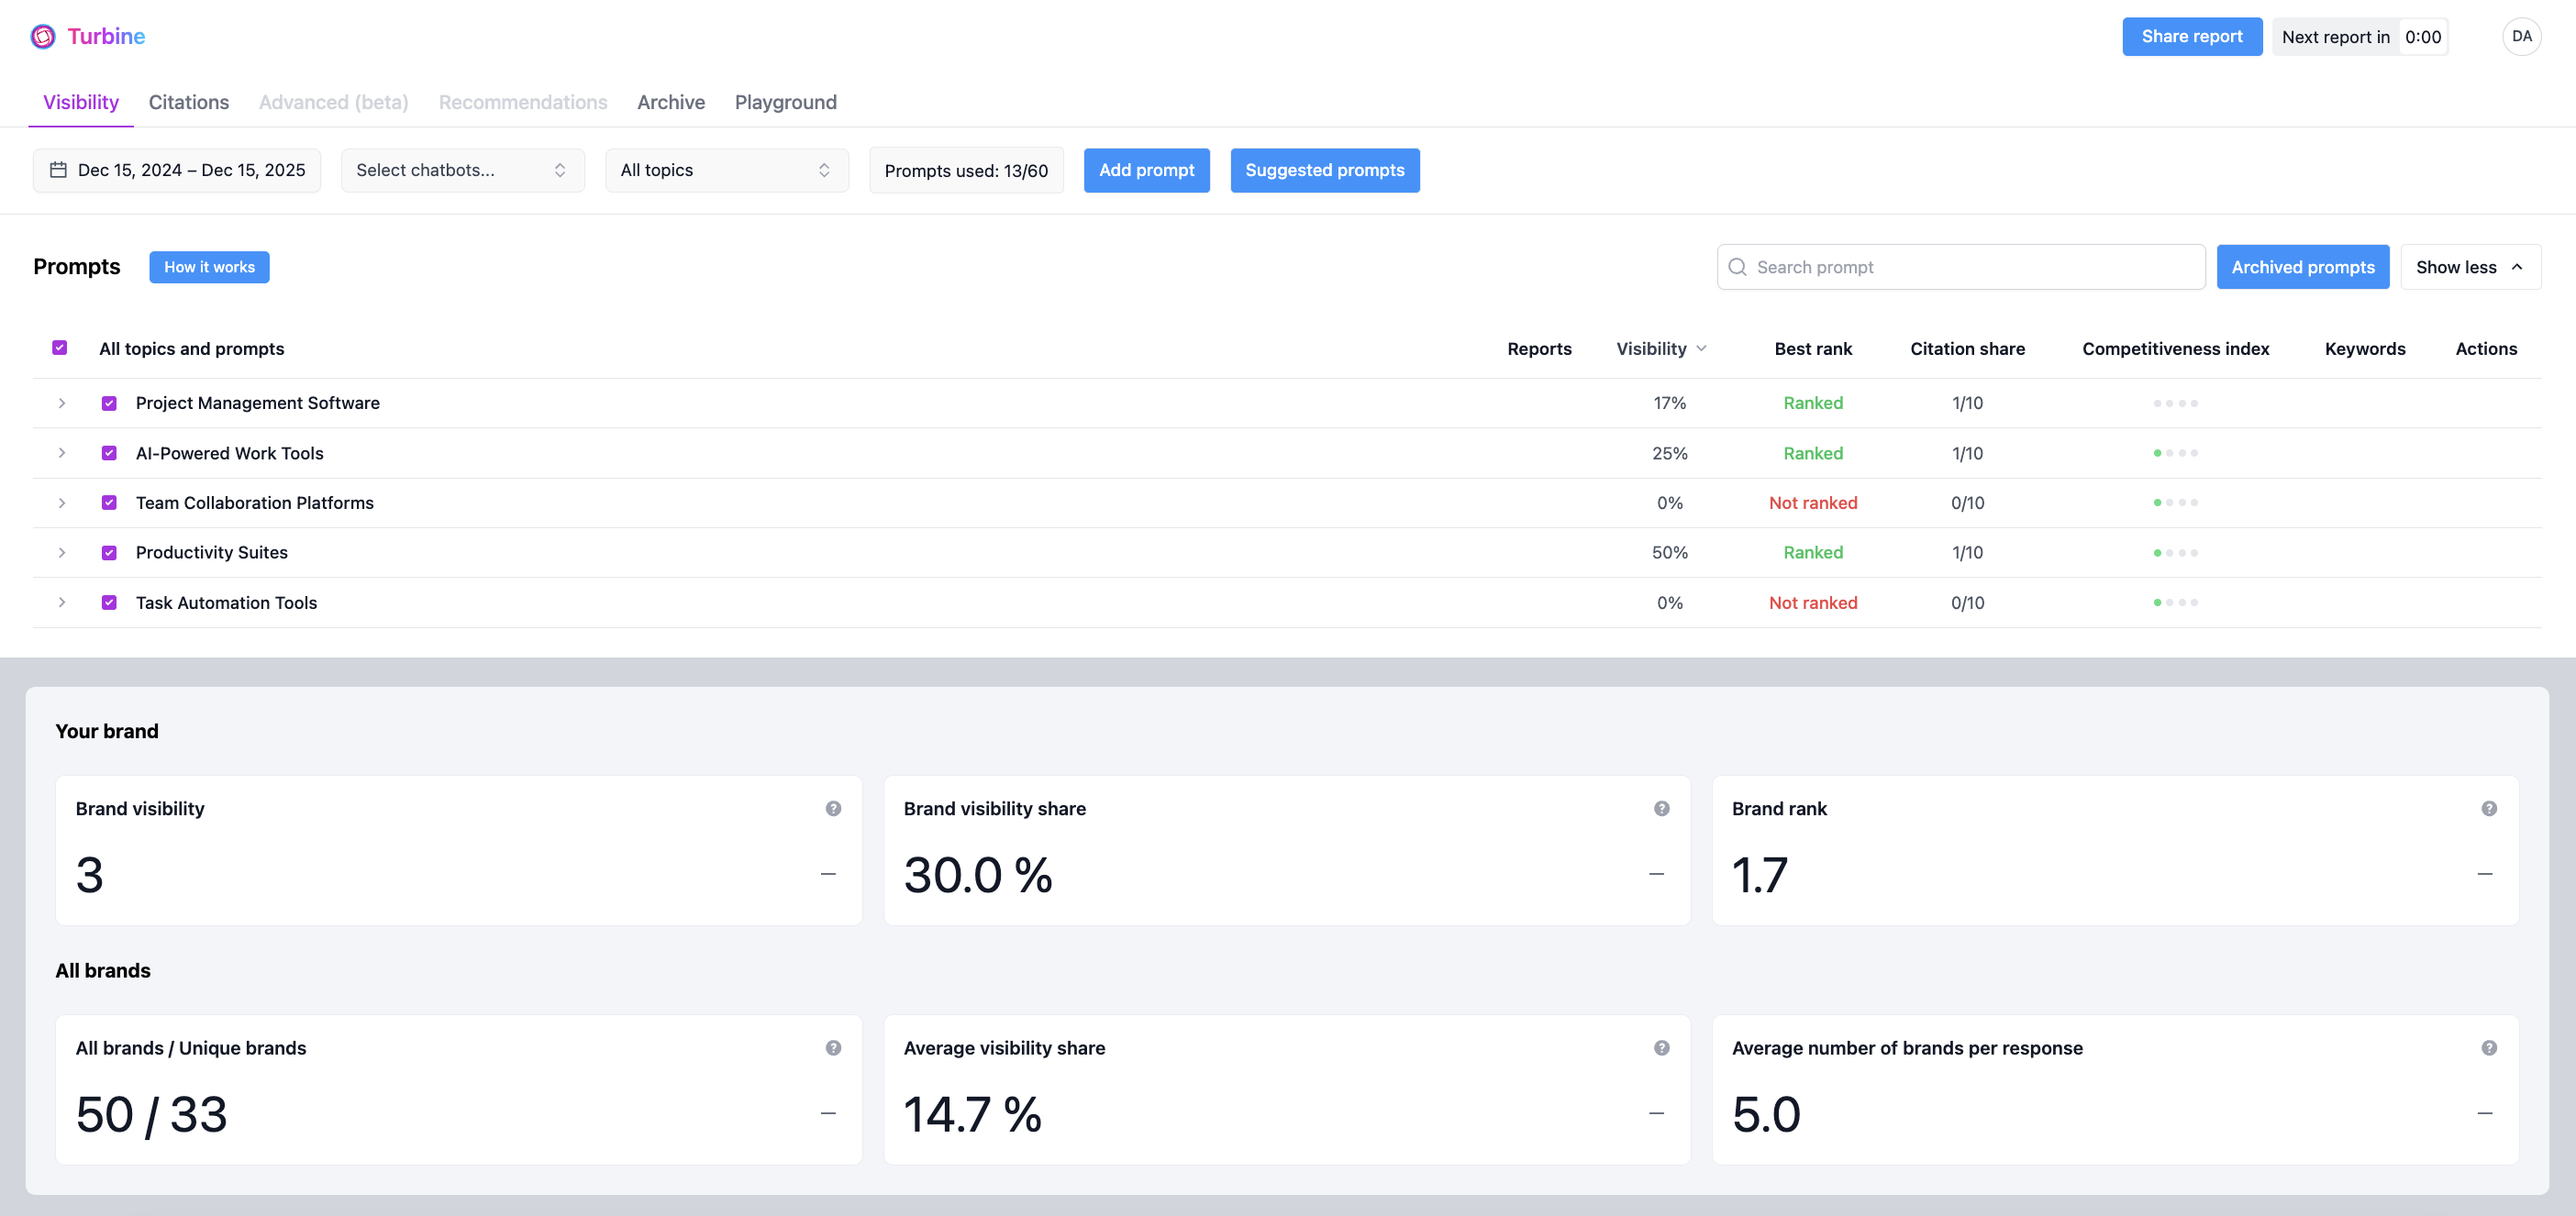Viewport: 2576px width, 1216px height.
Task: Open the All topics dropdown
Action: [x=726, y=170]
